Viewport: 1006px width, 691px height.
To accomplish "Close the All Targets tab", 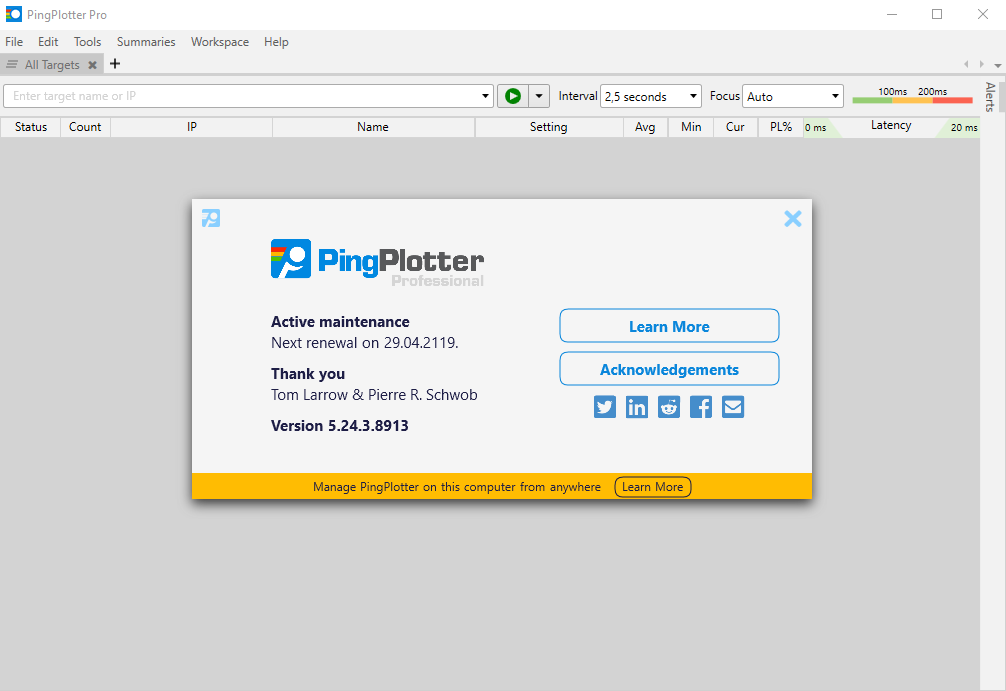I will tap(92, 65).
